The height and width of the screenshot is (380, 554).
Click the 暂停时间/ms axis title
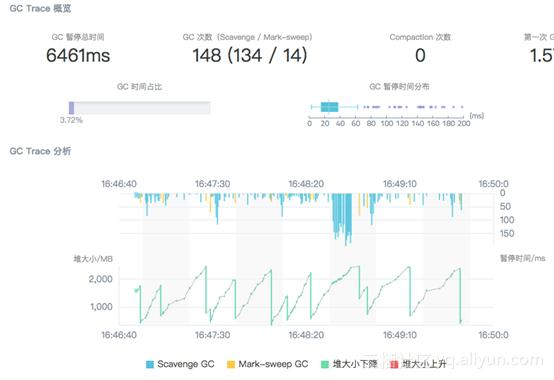tap(523, 258)
